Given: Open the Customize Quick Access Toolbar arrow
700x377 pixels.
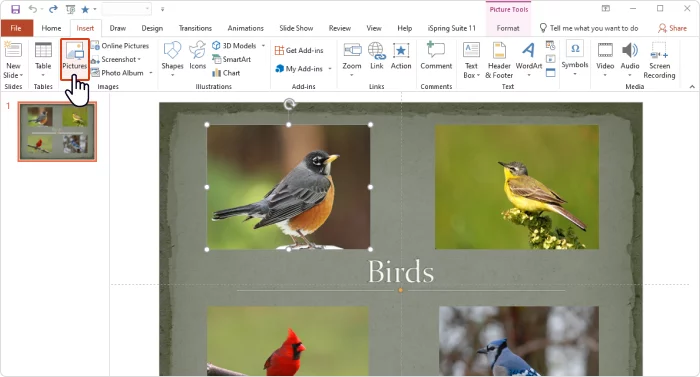Looking at the screenshot, I should 162,9.
